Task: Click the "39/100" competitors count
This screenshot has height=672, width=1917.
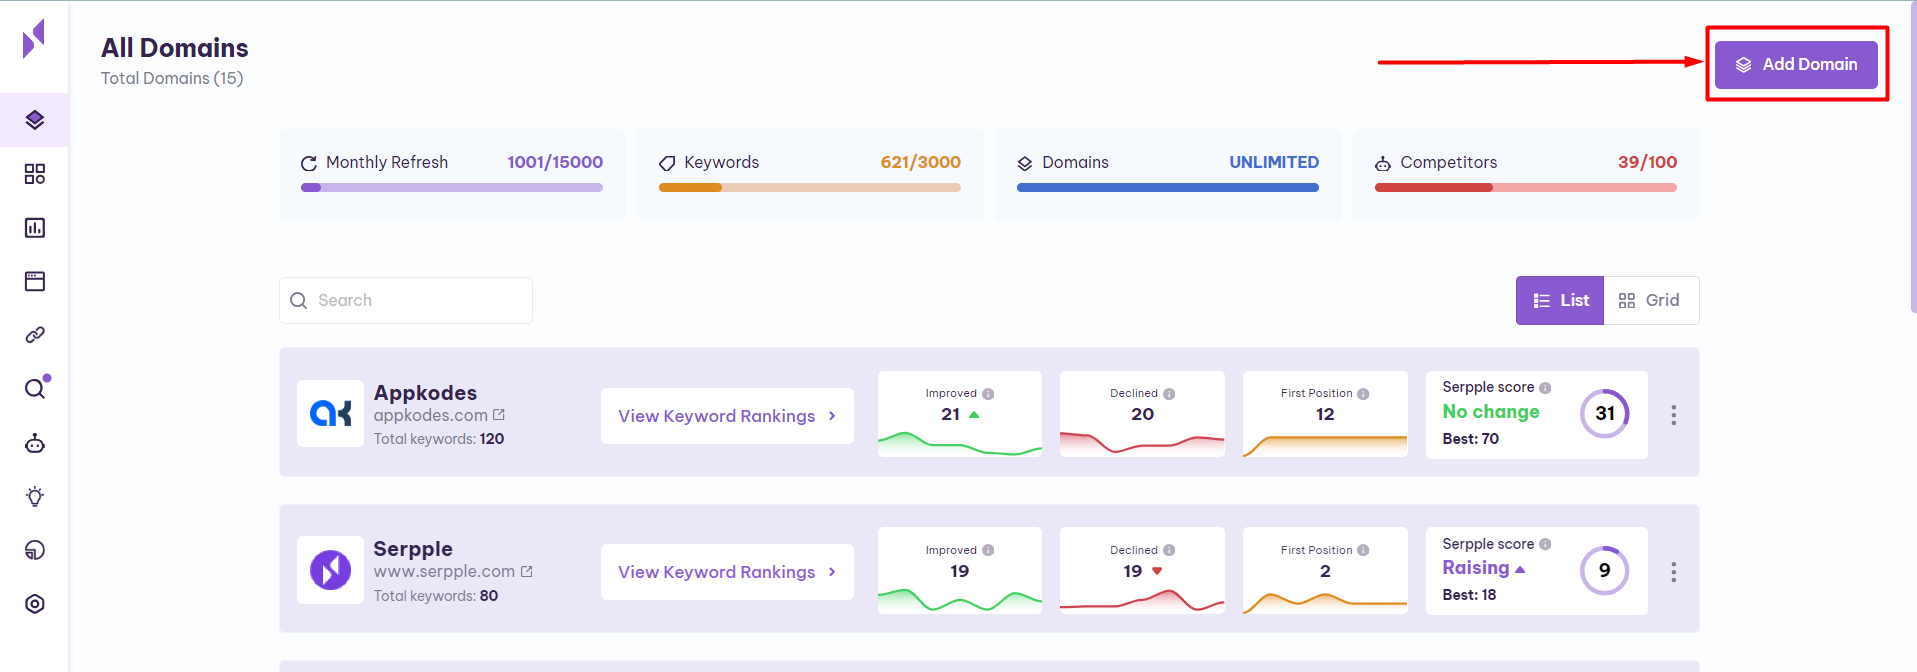Action: [x=1647, y=162]
